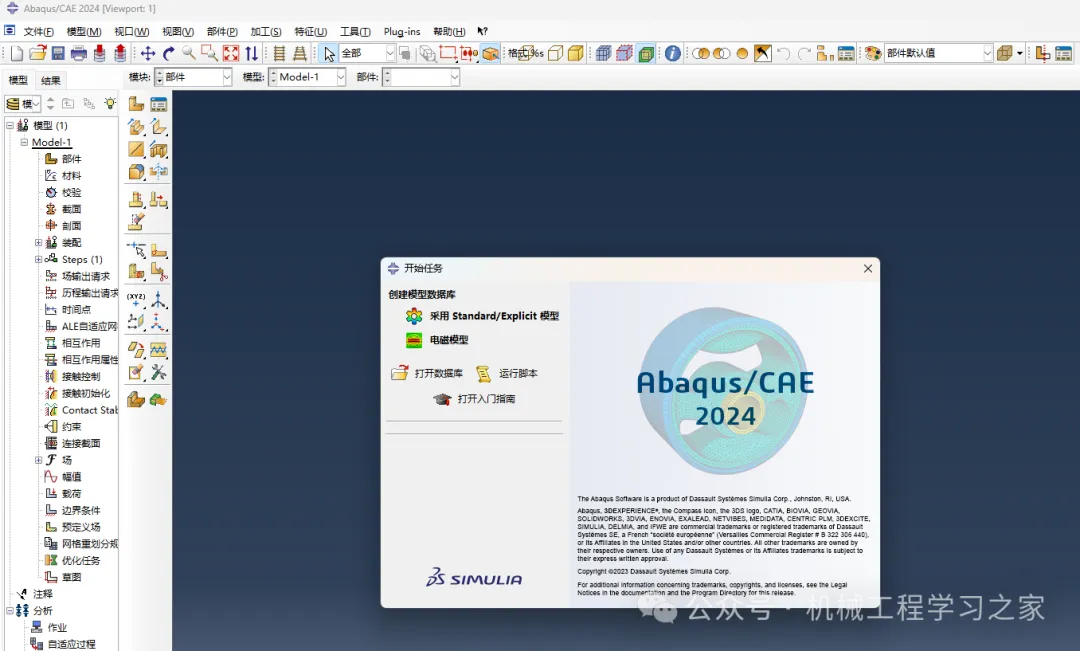Image resolution: width=1080 pixels, height=651 pixels.
Task: Click the Print icon in toolbar
Action: pyautogui.click(x=79, y=53)
